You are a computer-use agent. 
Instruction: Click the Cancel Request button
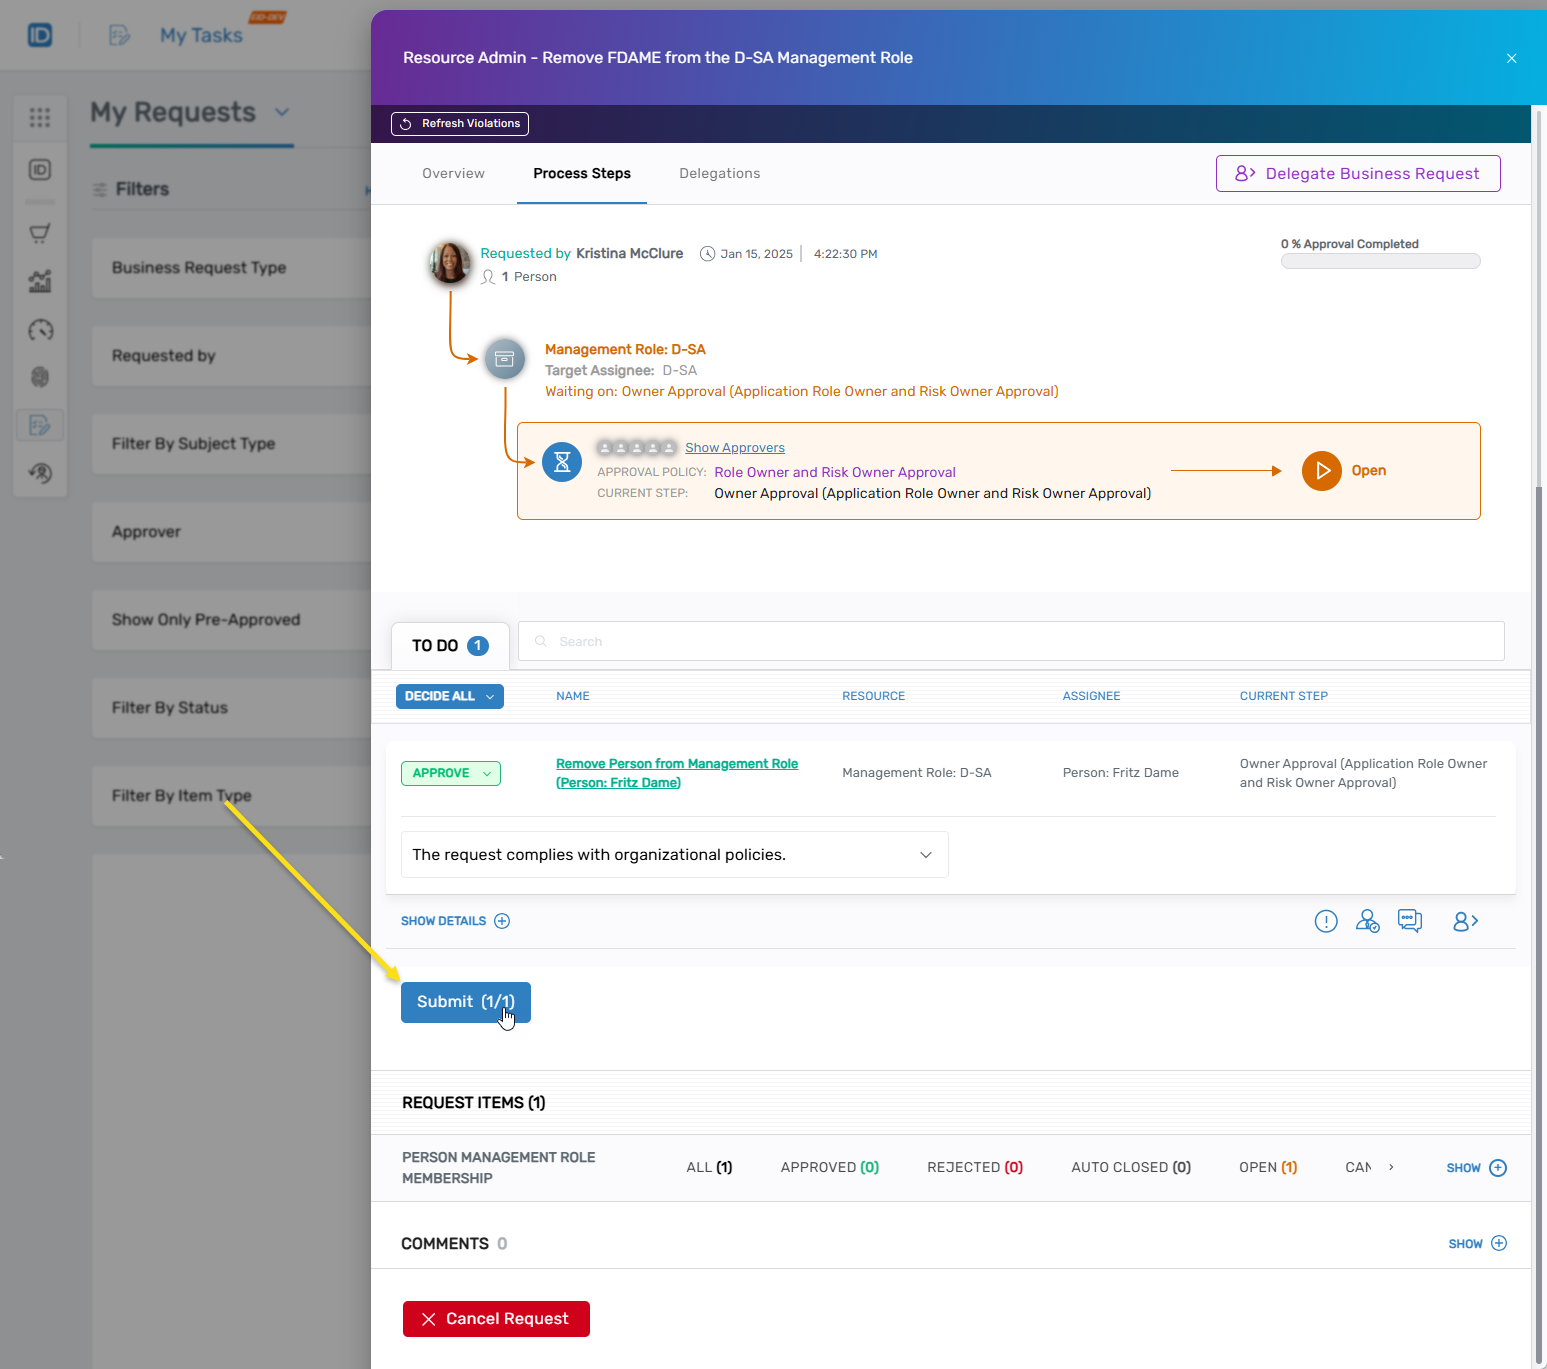(496, 1319)
